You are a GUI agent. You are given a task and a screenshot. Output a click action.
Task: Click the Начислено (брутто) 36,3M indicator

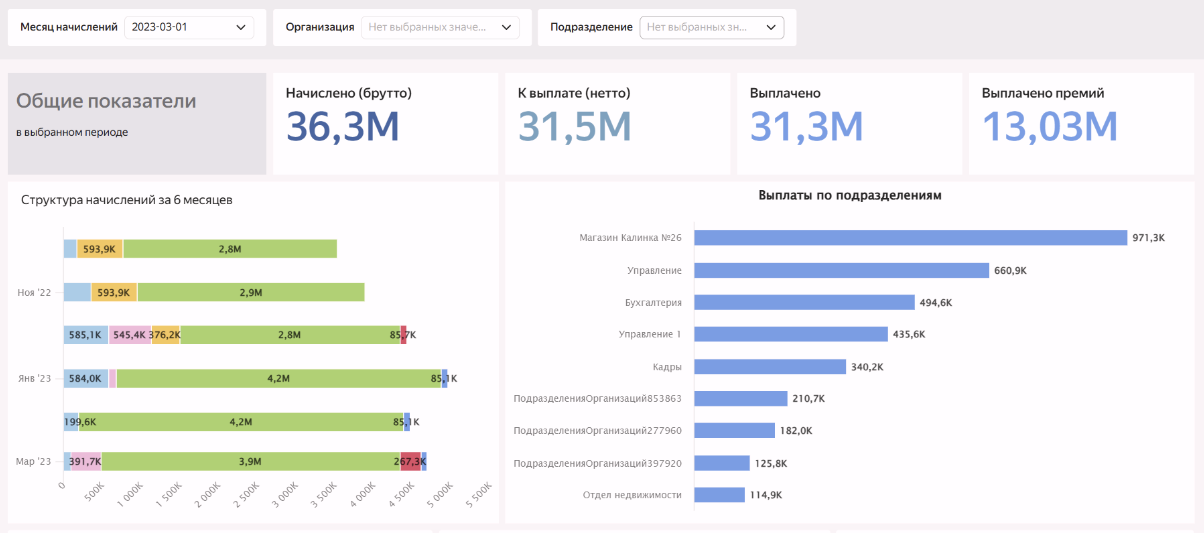click(343, 126)
